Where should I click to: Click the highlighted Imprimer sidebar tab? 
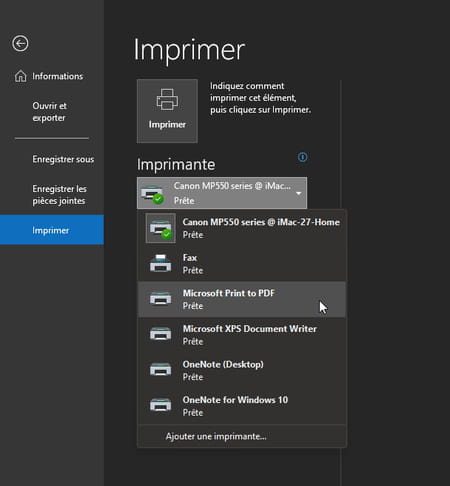52,230
